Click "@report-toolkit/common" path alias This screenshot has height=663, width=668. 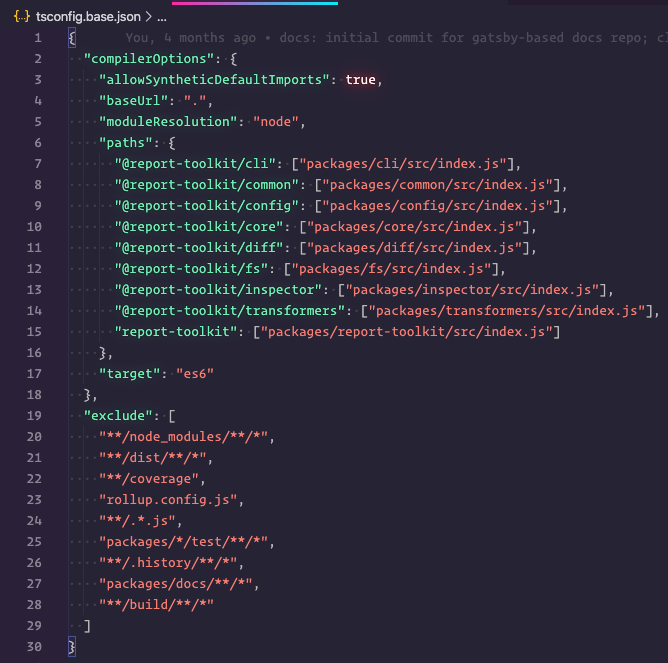click(207, 184)
